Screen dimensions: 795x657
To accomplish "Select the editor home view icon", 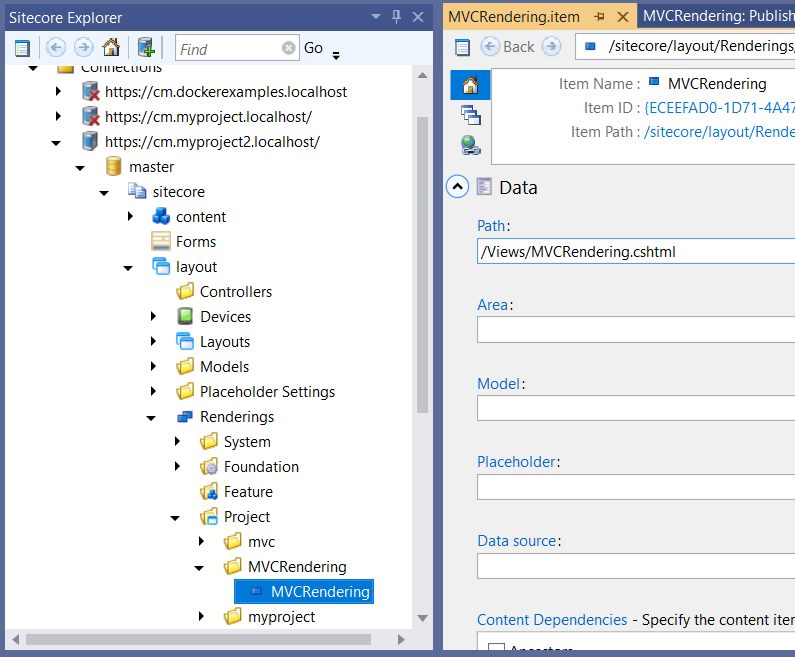I will 471,85.
